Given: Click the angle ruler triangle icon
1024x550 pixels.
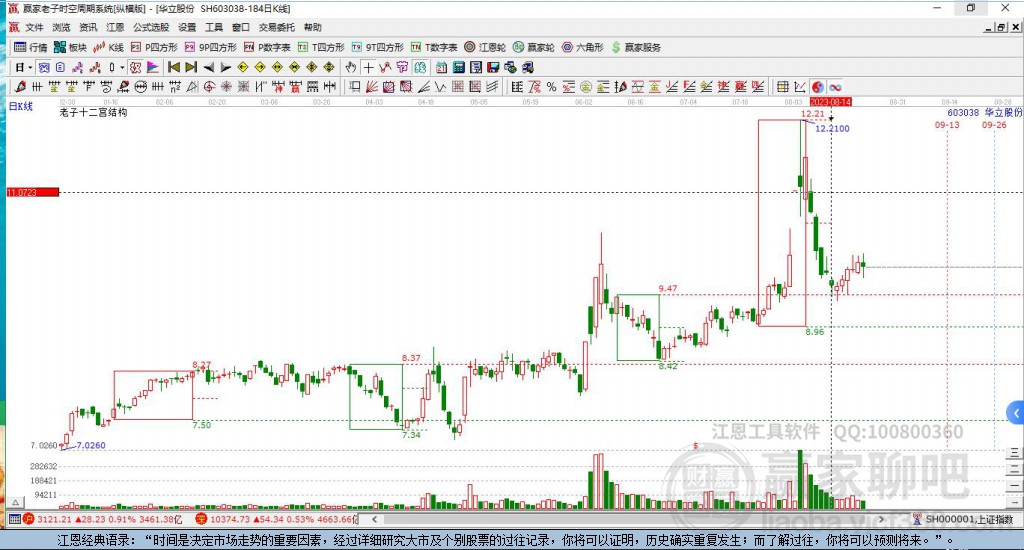Looking at the screenshot, I should click(192, 87).
